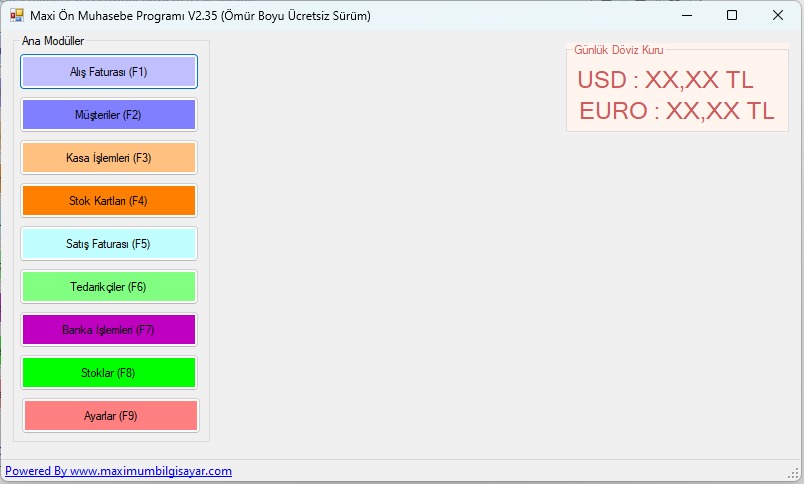This screenshot has height=484, width=804.
Task: Minimize the Maxi Ön Muhasebe window
Action: pos(686,15)
